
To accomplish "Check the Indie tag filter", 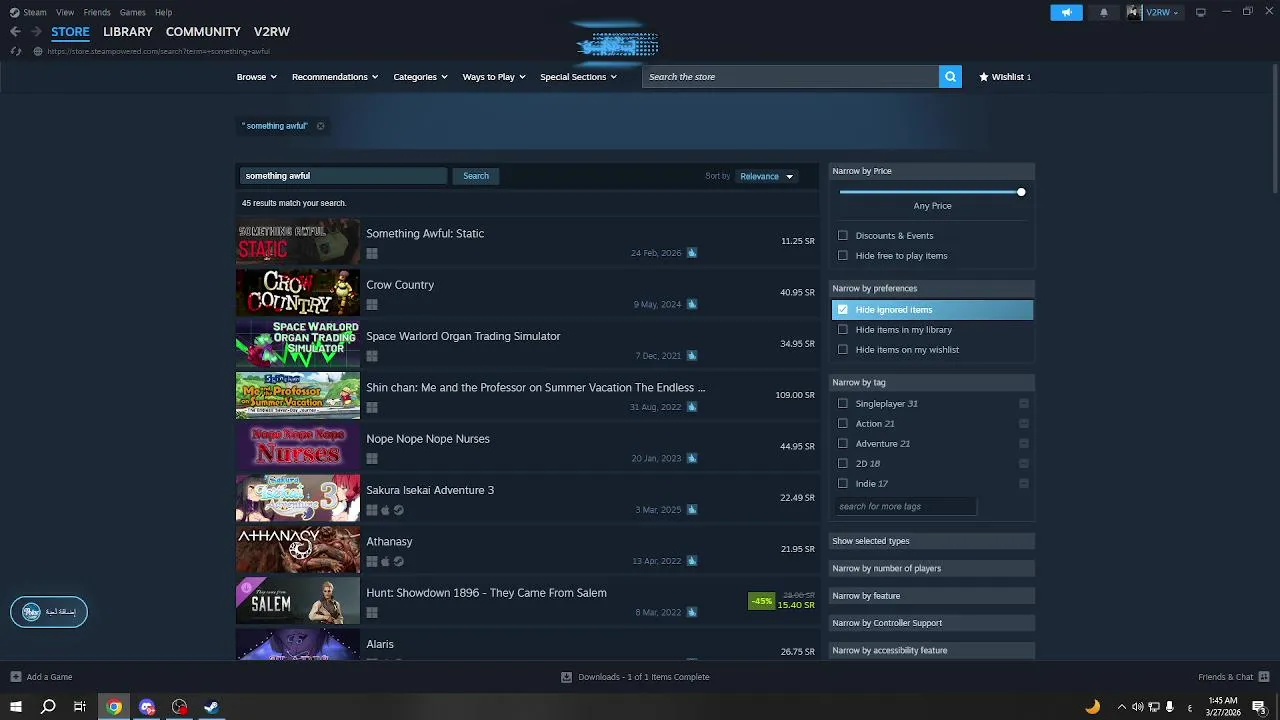I will coord(843,484).
